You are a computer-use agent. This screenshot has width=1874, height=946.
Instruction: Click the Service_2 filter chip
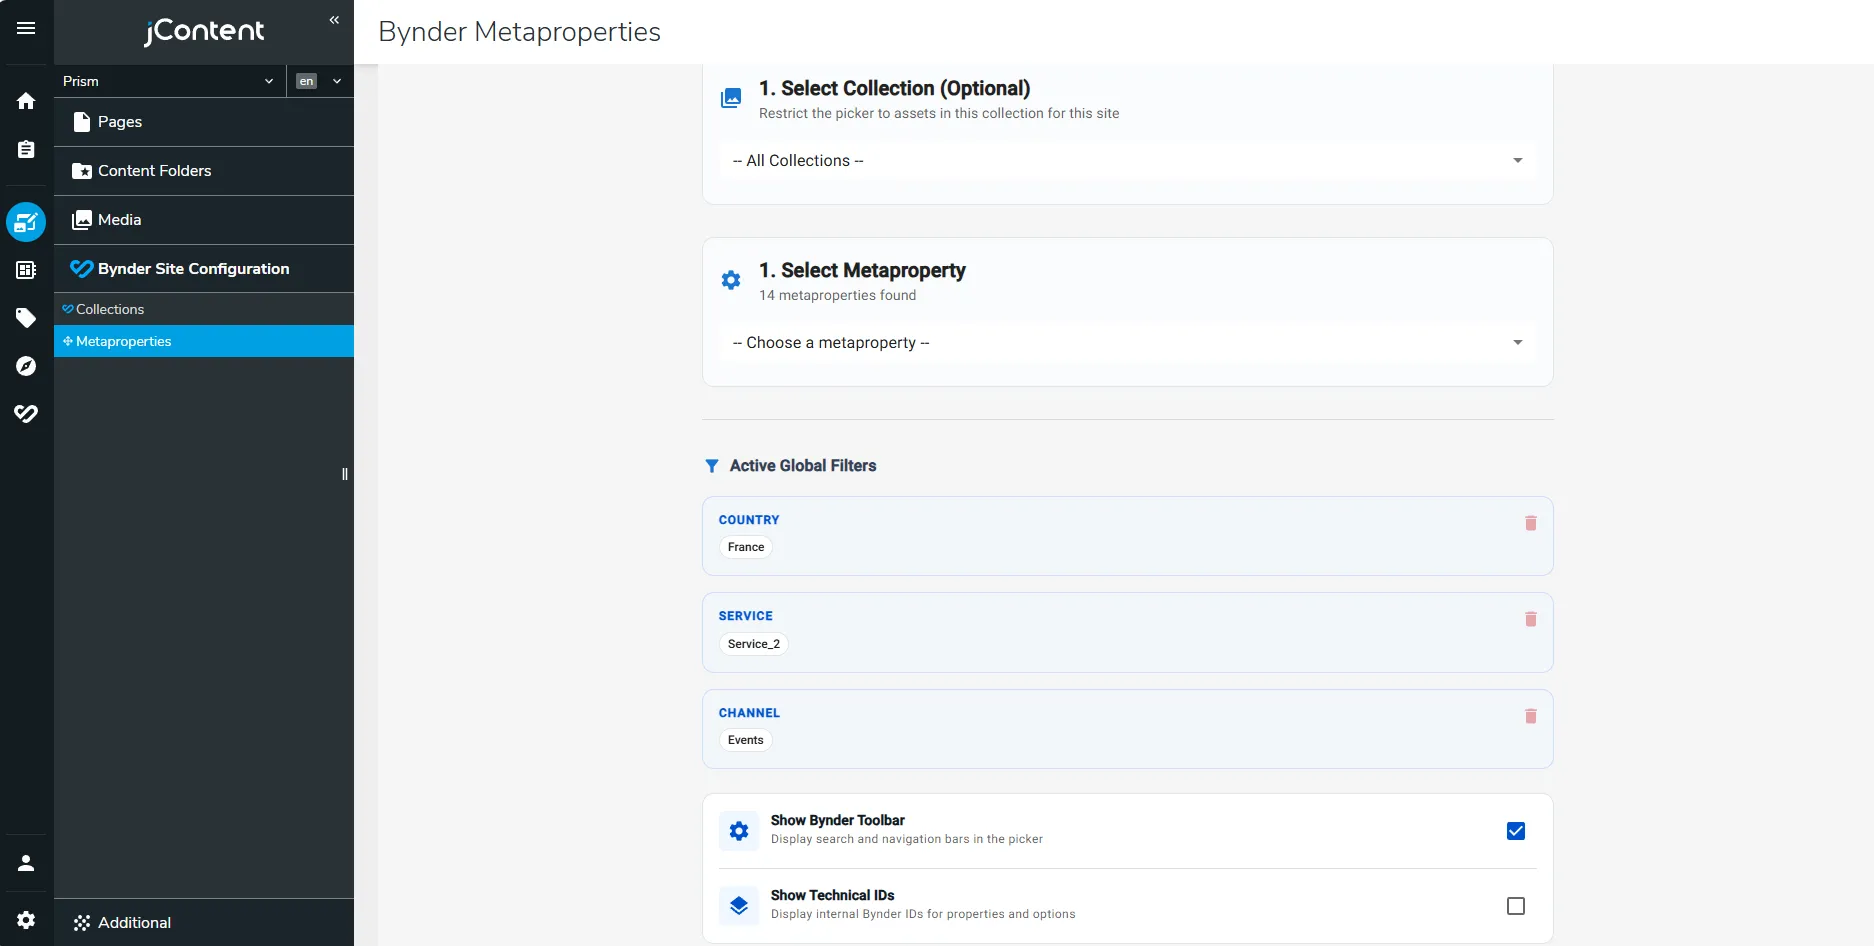(x=754, y=644)
